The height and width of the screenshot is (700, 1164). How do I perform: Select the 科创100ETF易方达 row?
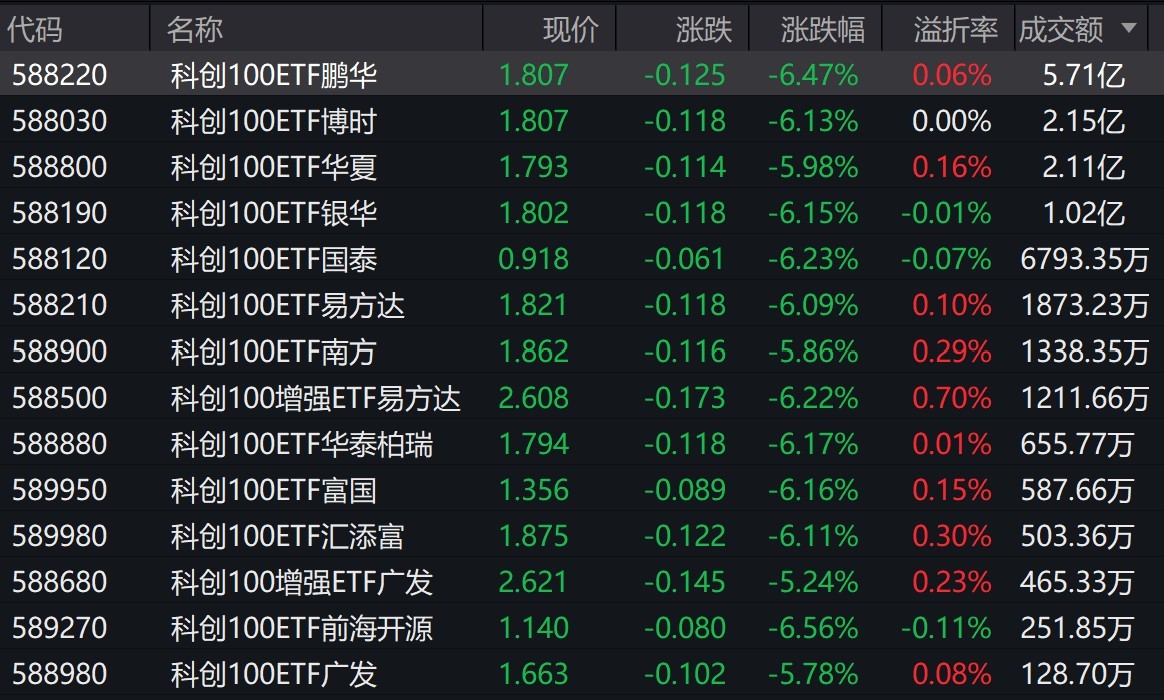click(x=582, y=305)
